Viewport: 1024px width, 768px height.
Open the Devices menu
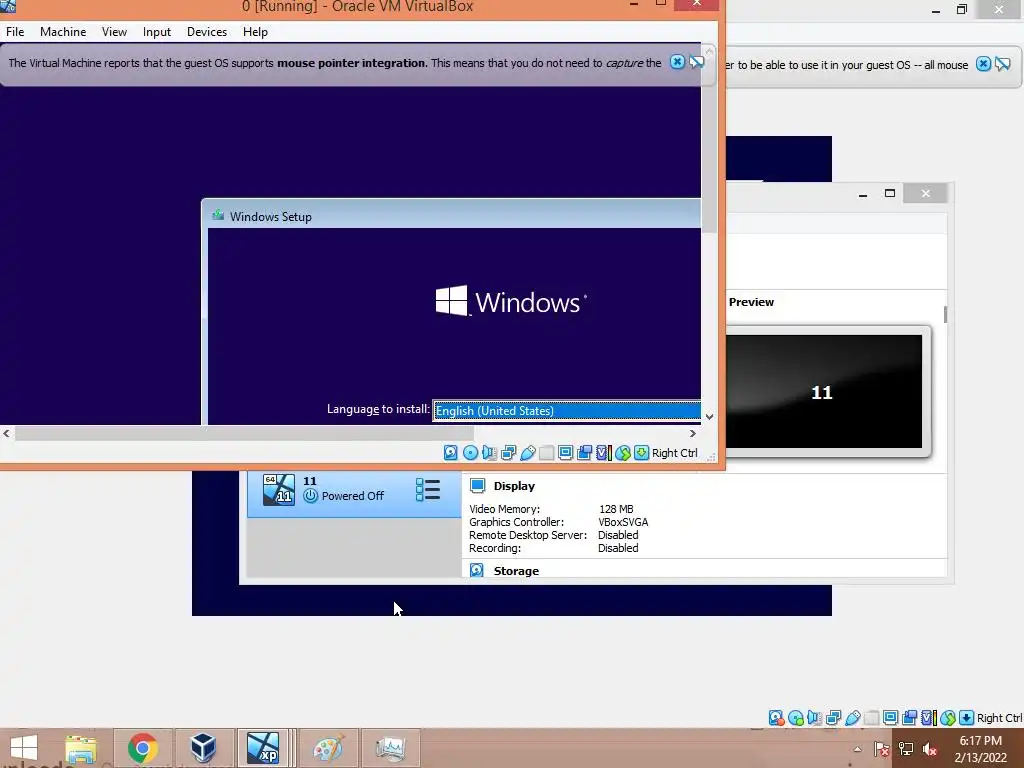pos(207,31)
